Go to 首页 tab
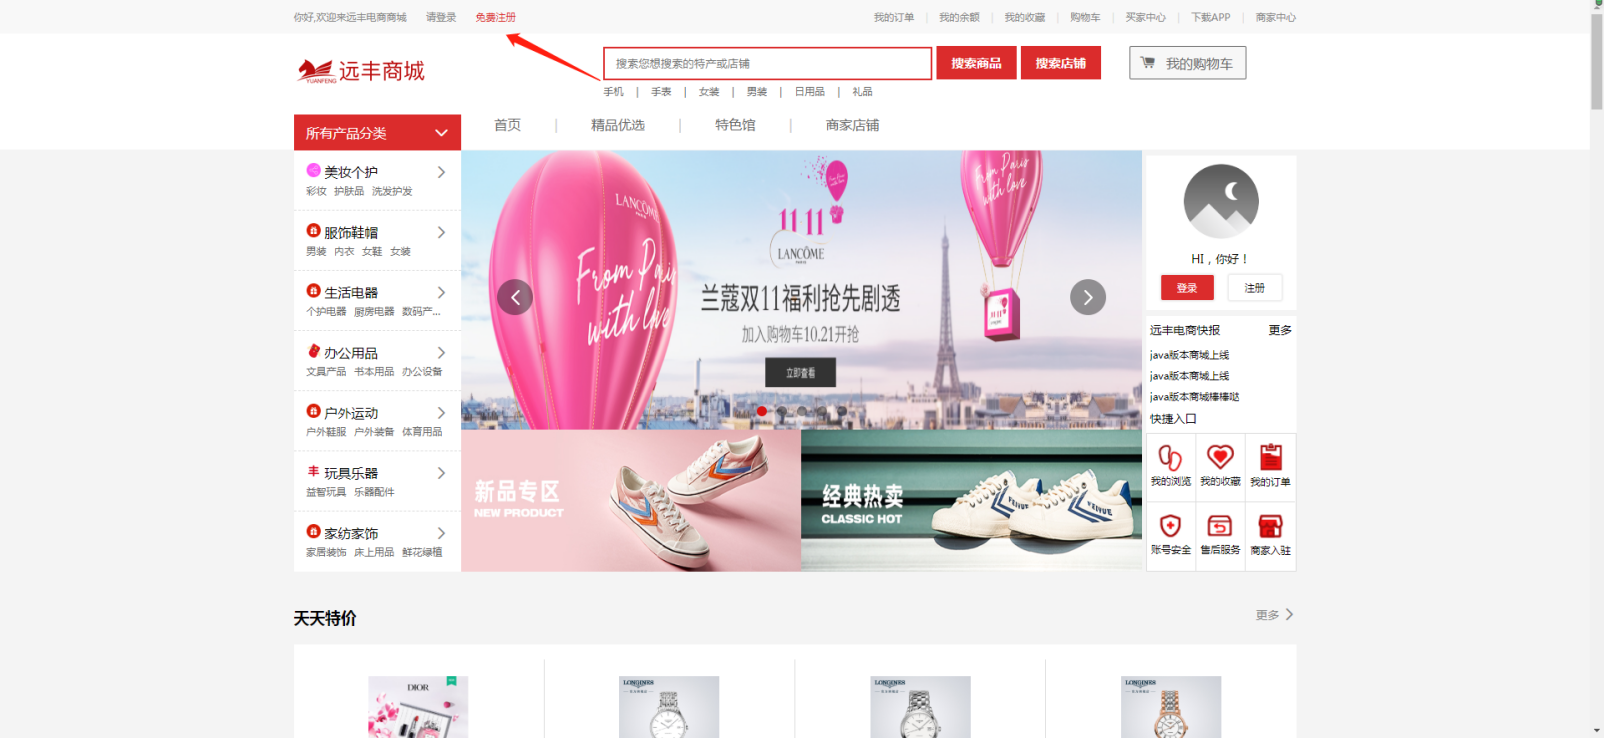This screenshot has height=738, width=1604. pyautogui.click(x=507, y=125)
